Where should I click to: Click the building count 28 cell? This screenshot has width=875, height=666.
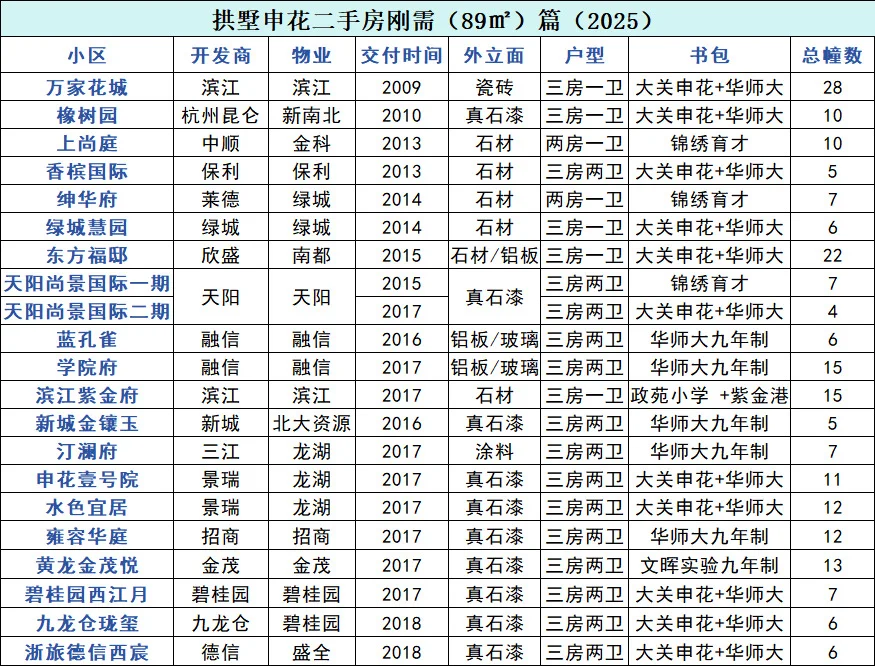click(833, 87)
